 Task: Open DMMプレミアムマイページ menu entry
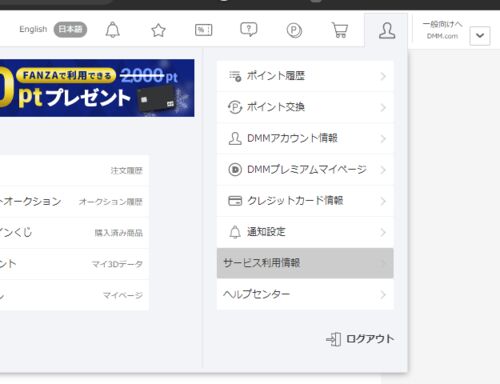(x=305, y=170)
